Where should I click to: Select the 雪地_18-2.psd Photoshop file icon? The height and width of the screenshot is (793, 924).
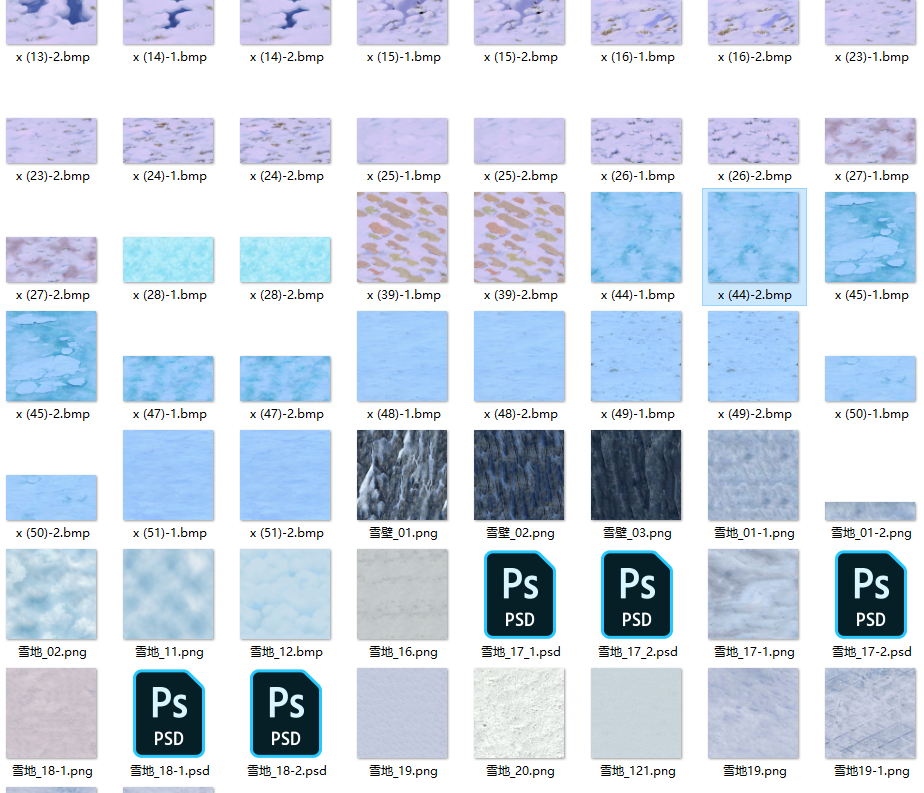tap(286, 713)
